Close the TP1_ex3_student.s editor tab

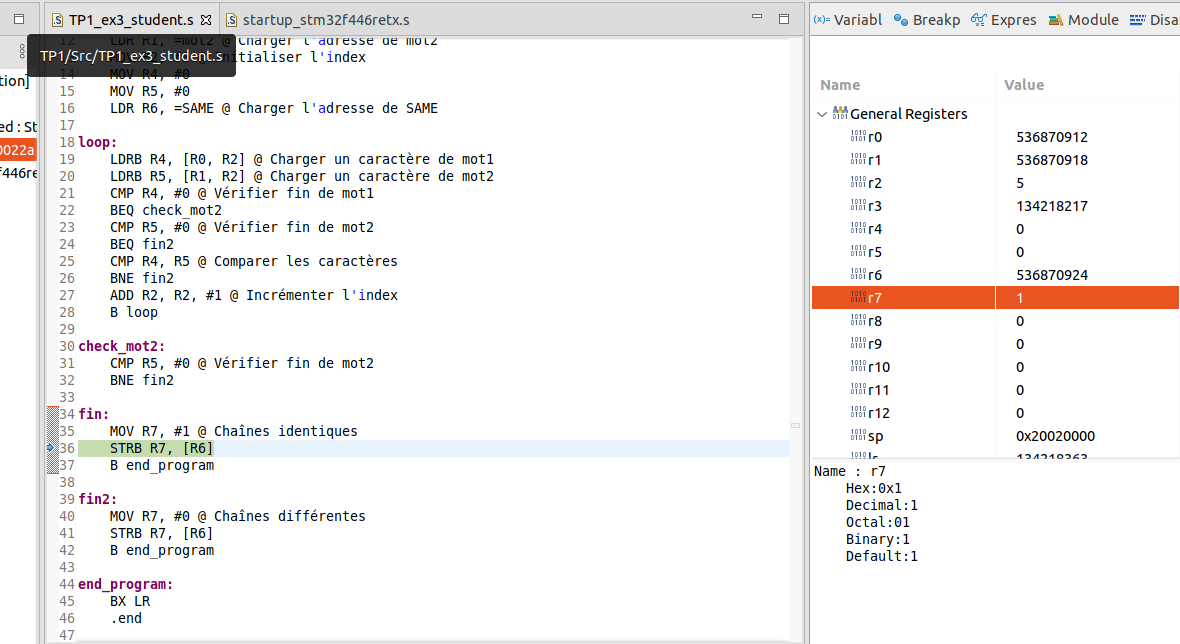point(205,20)
